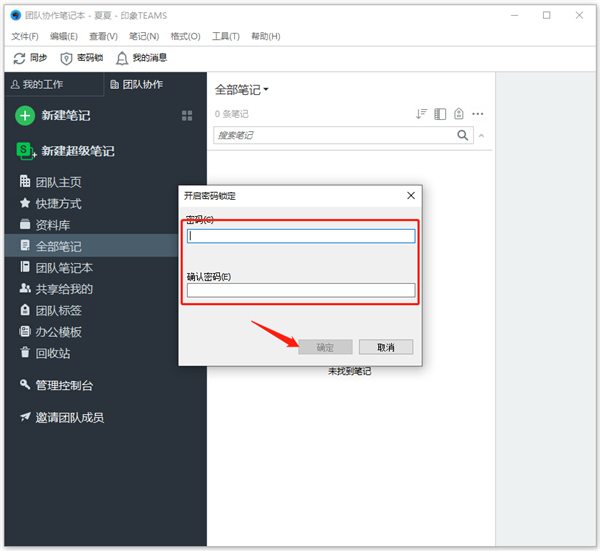Click the 新建笔记 label
The height and width of the screenshot is (551, 600).
pos(66,116)
